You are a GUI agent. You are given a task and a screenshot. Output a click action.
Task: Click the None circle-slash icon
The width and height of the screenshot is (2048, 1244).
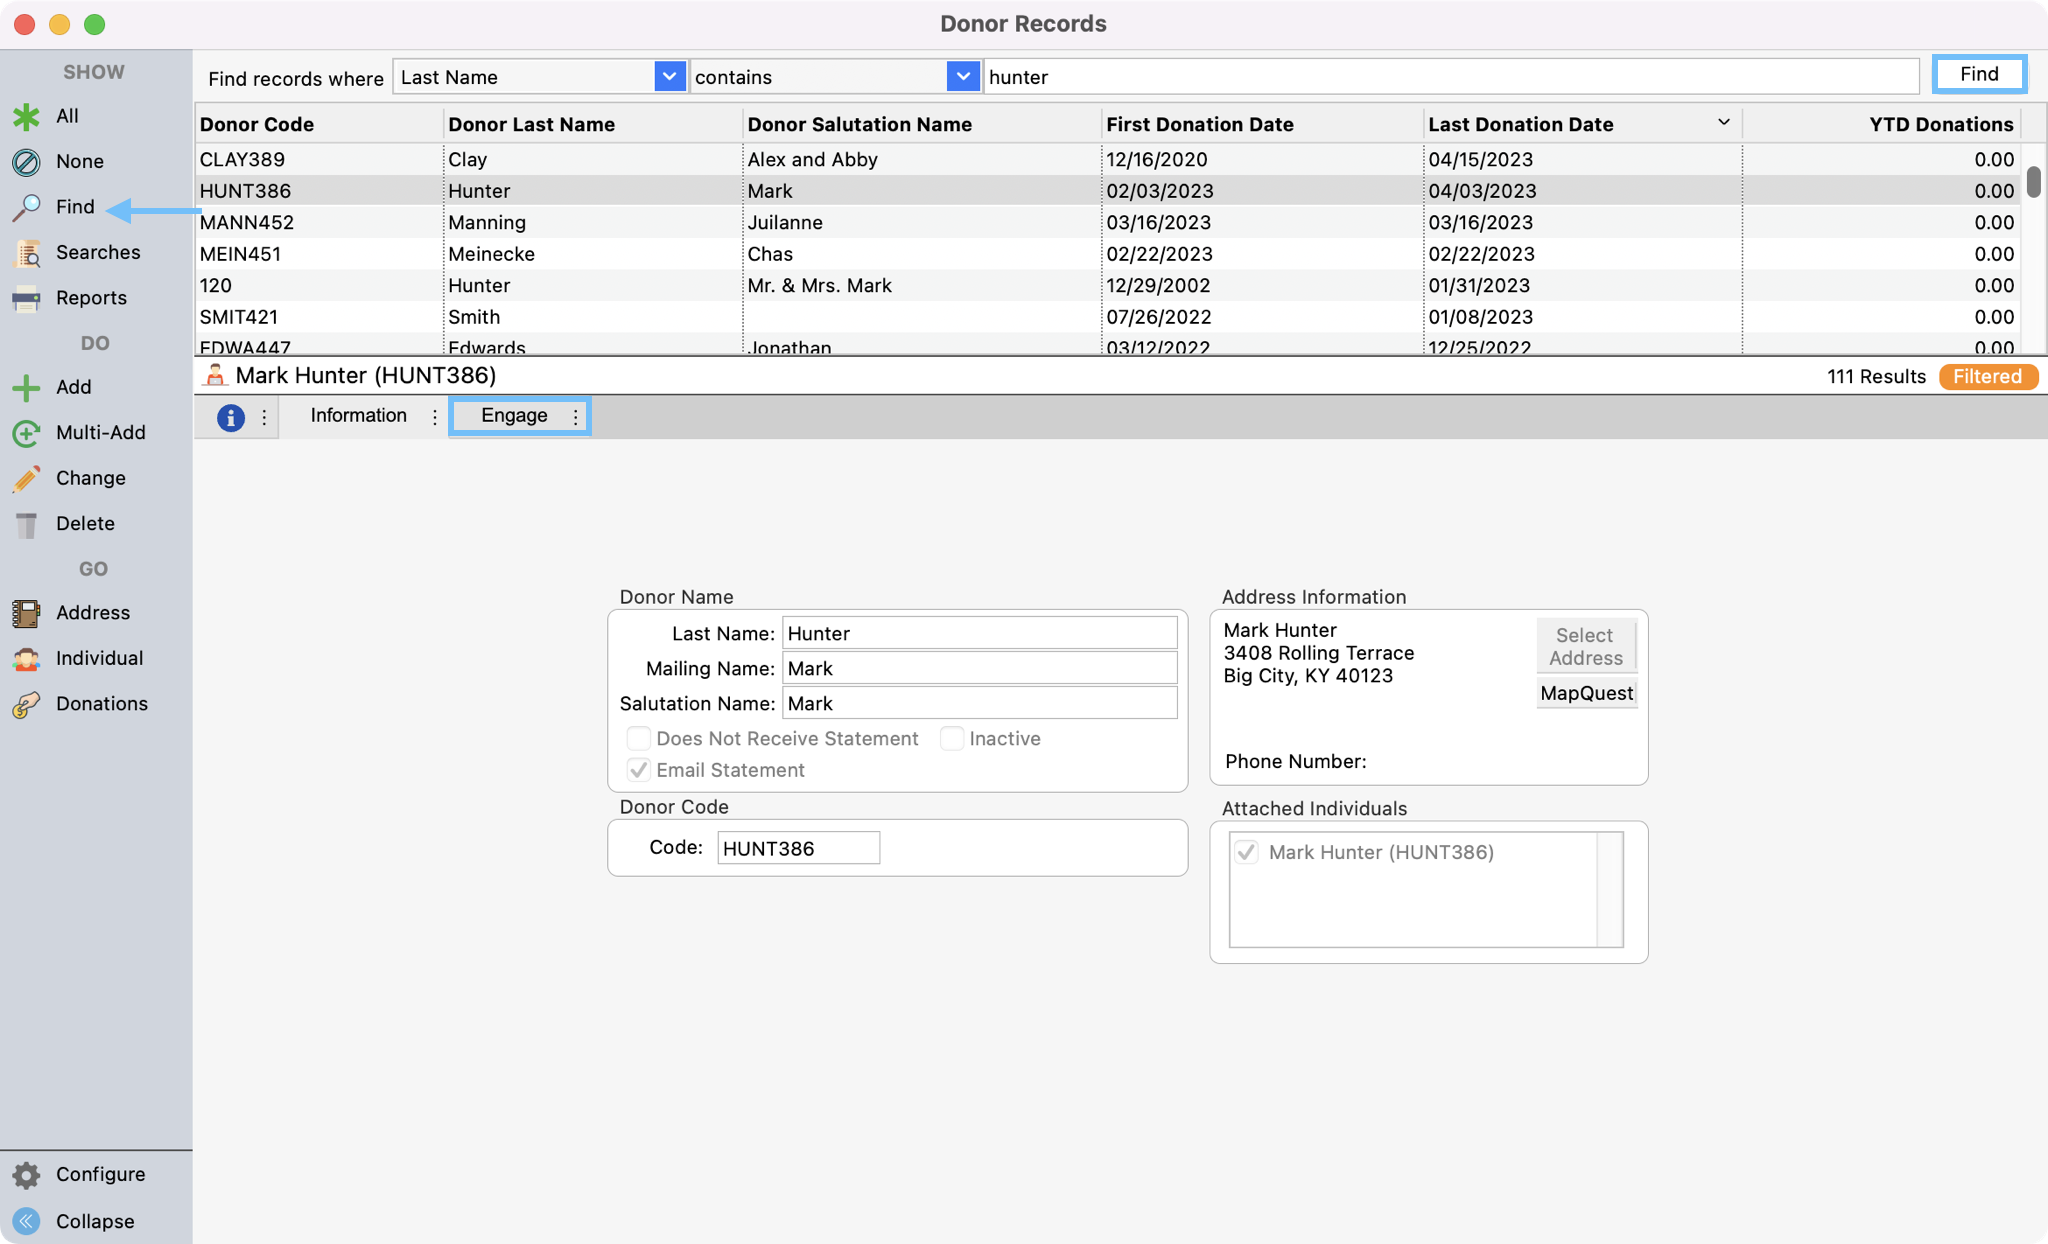(26, 162)
